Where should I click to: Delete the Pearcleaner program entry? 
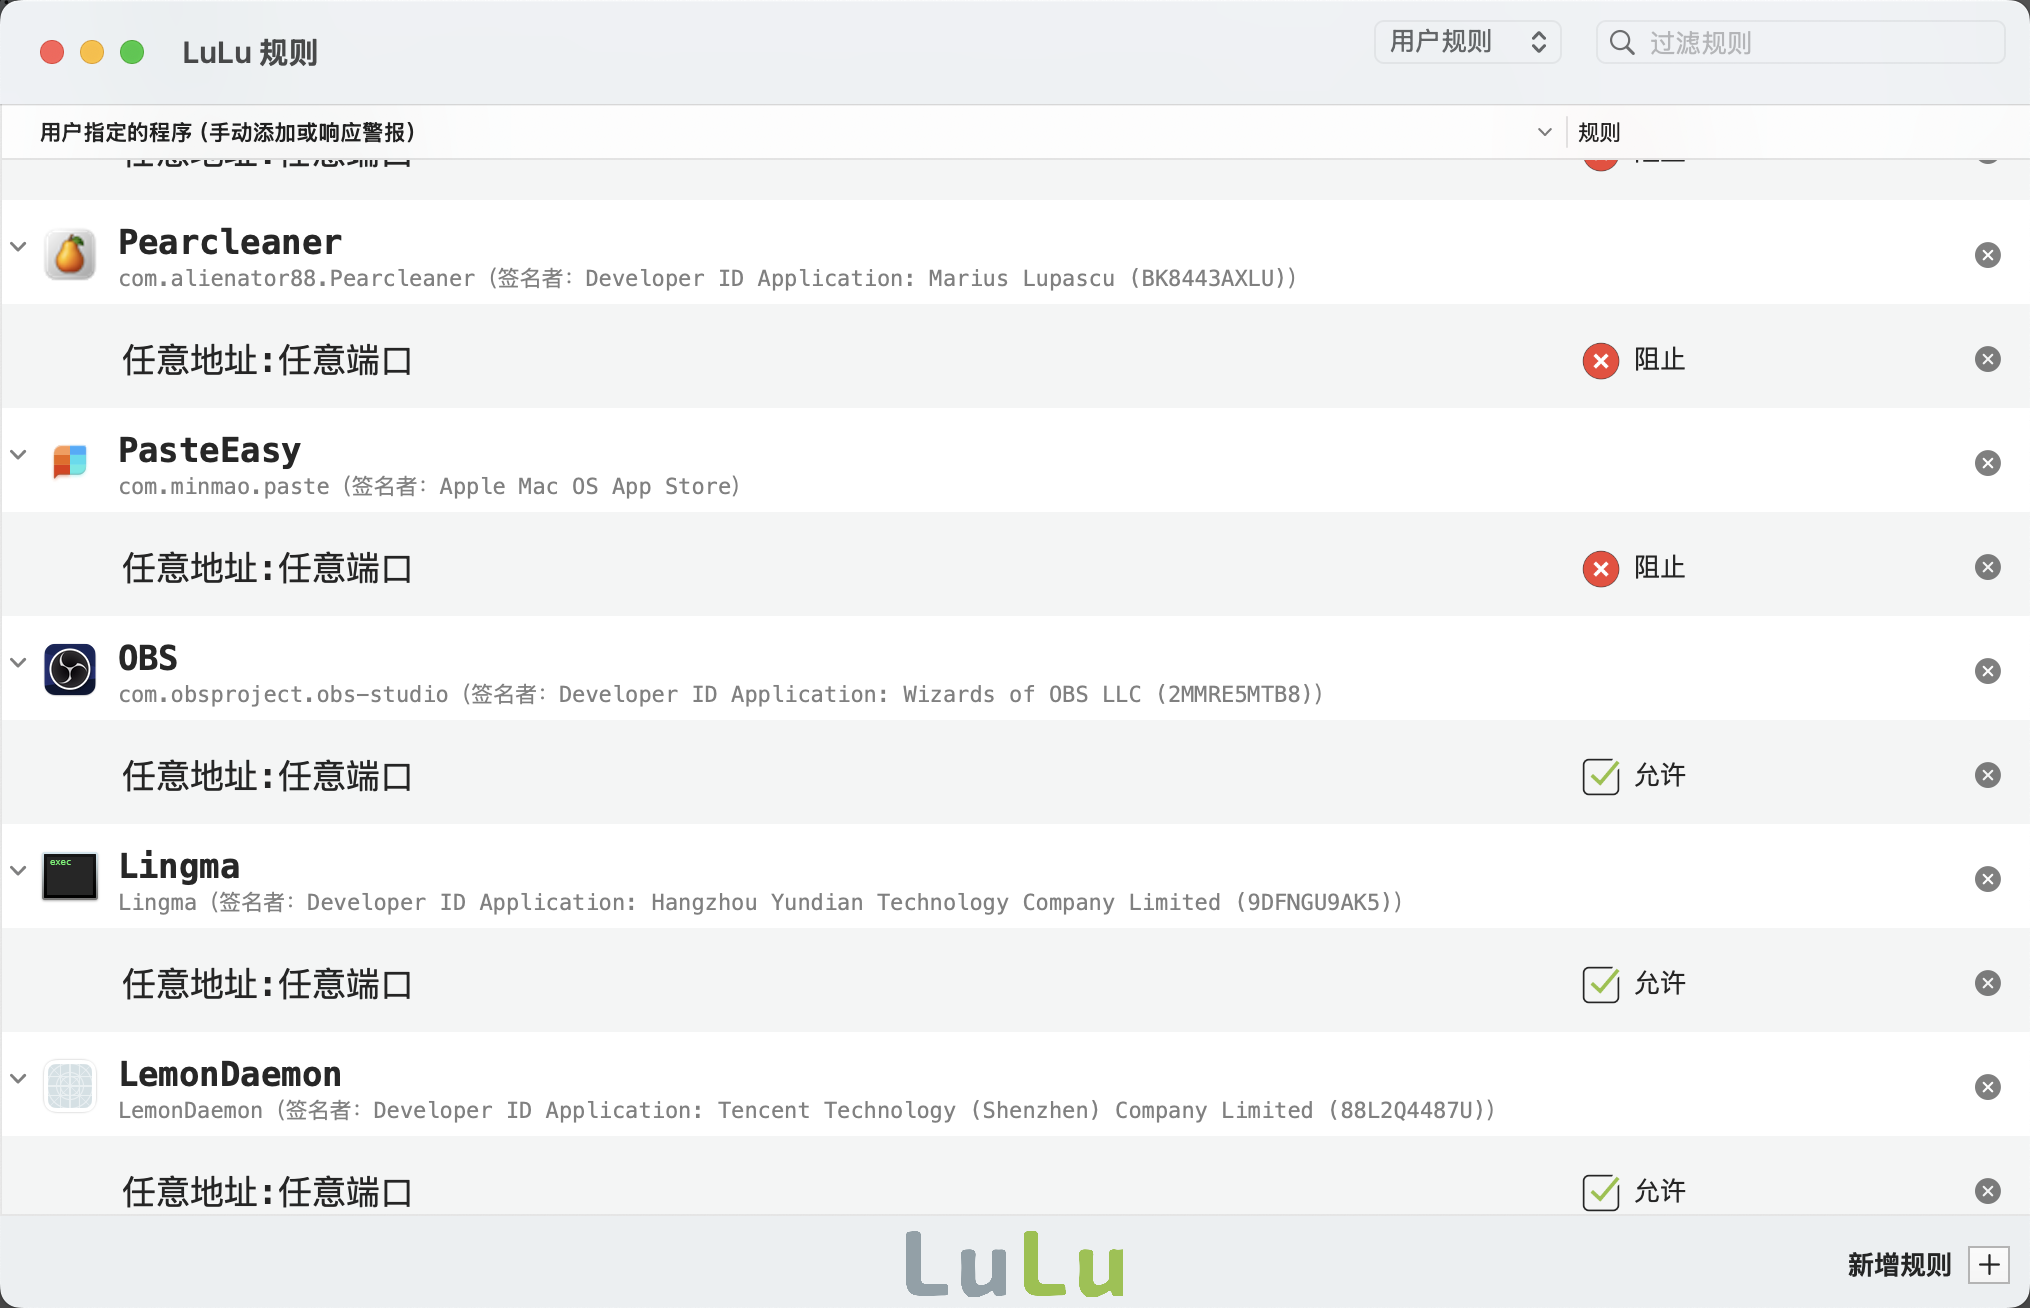point(1988,255)
